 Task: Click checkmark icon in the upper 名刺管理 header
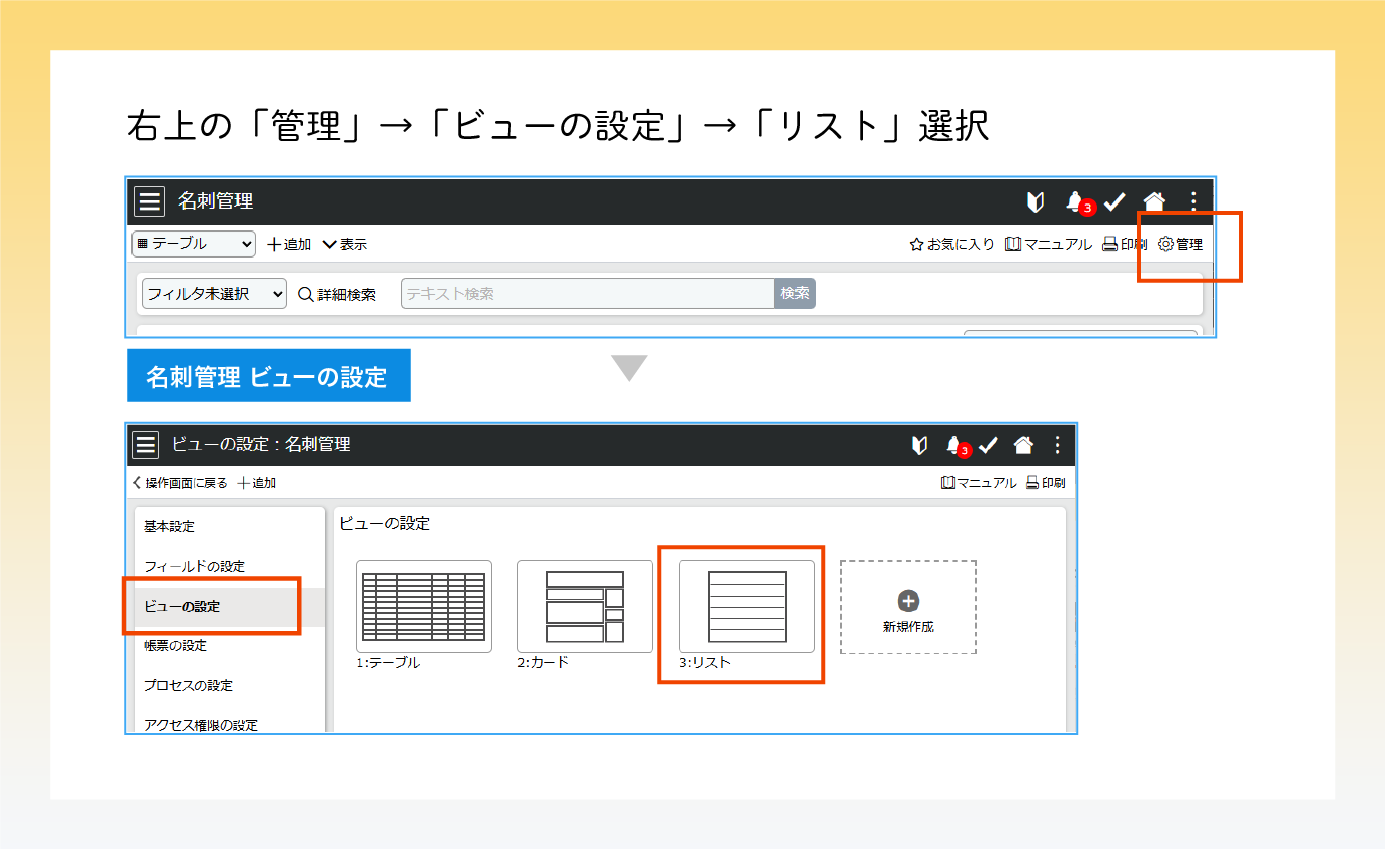pos(1114,202)
